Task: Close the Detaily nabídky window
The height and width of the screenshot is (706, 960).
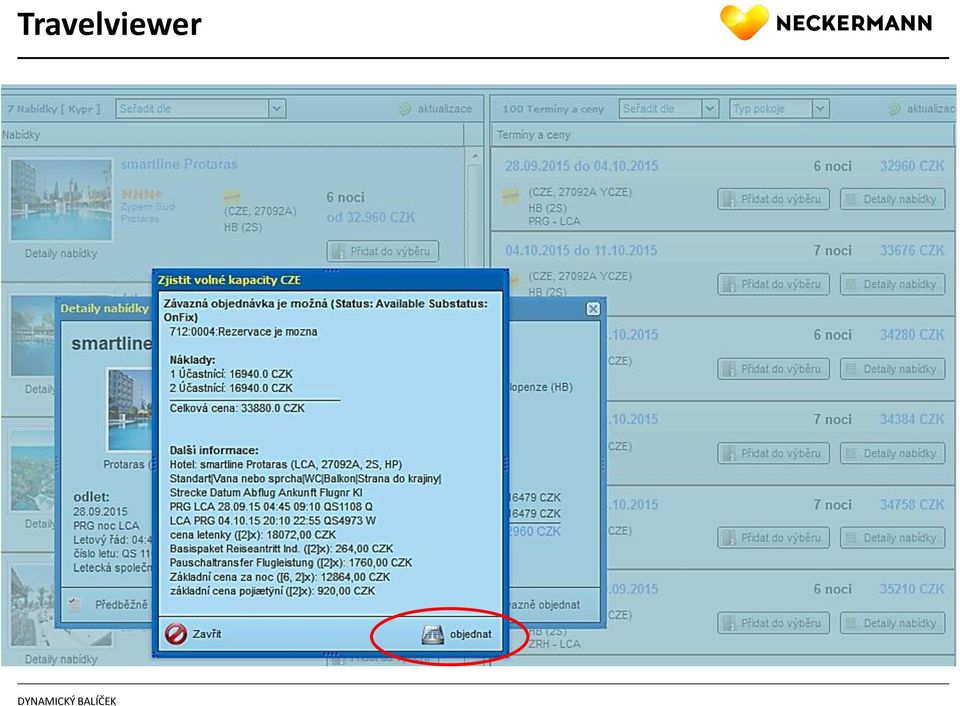Action: [593, 309]
